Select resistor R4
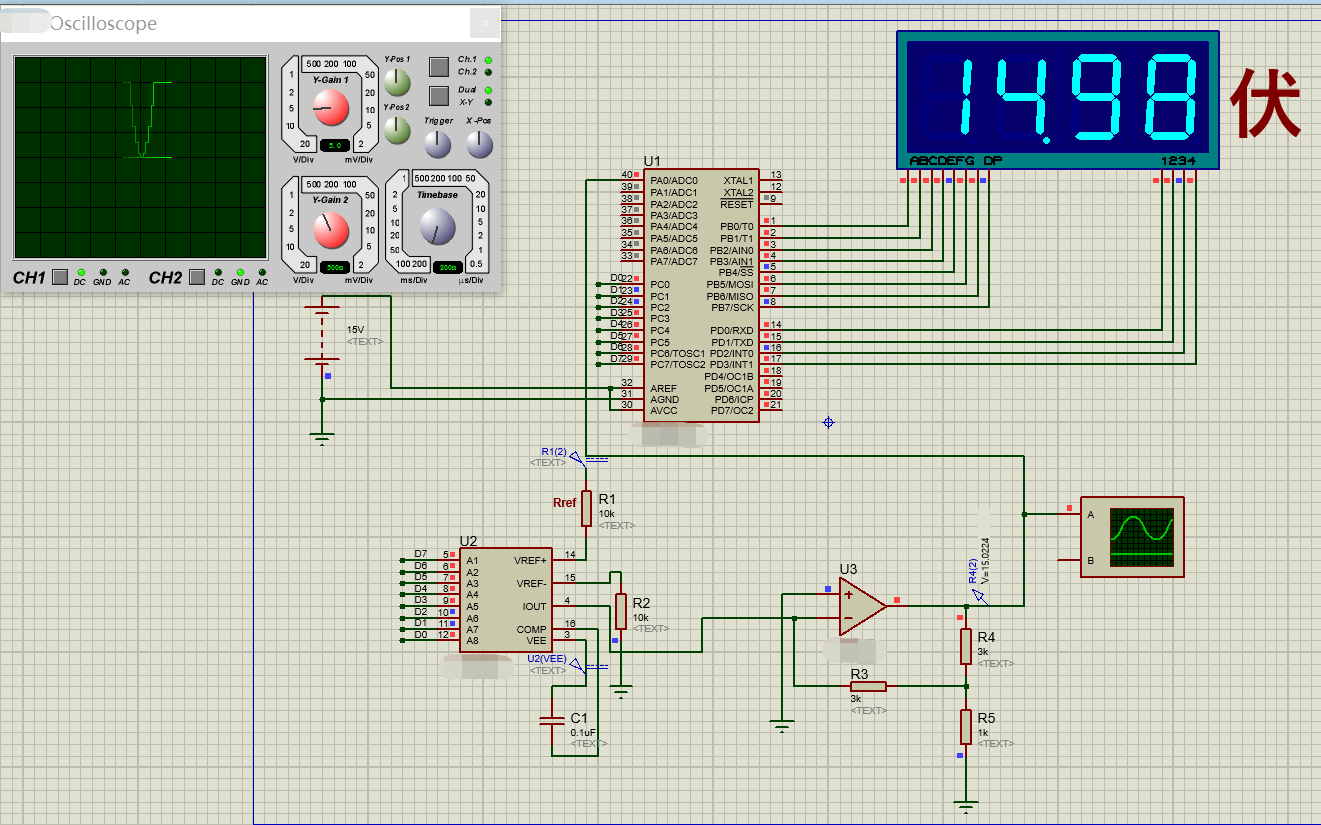The image size is (1321, 825). coord(966,646)
